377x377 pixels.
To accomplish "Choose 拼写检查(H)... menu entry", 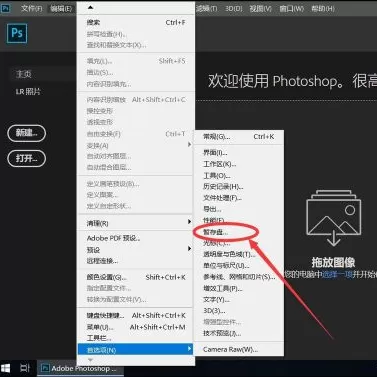I will [136, 34].
